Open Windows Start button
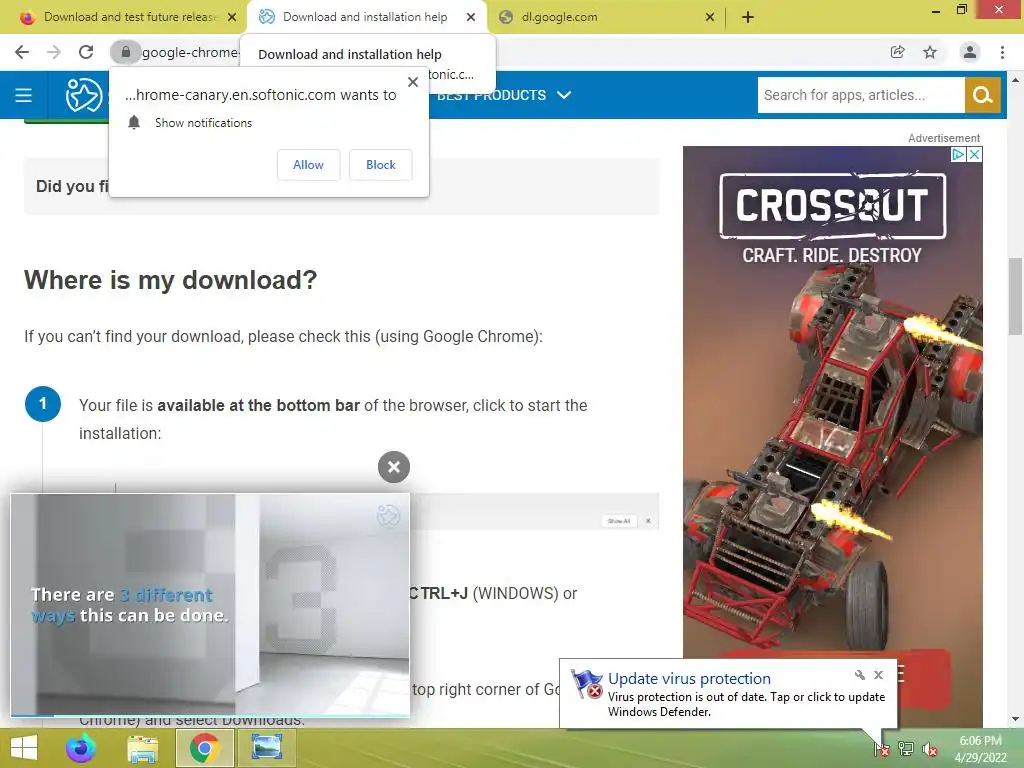1024x768 pixels. click(24, 748)
